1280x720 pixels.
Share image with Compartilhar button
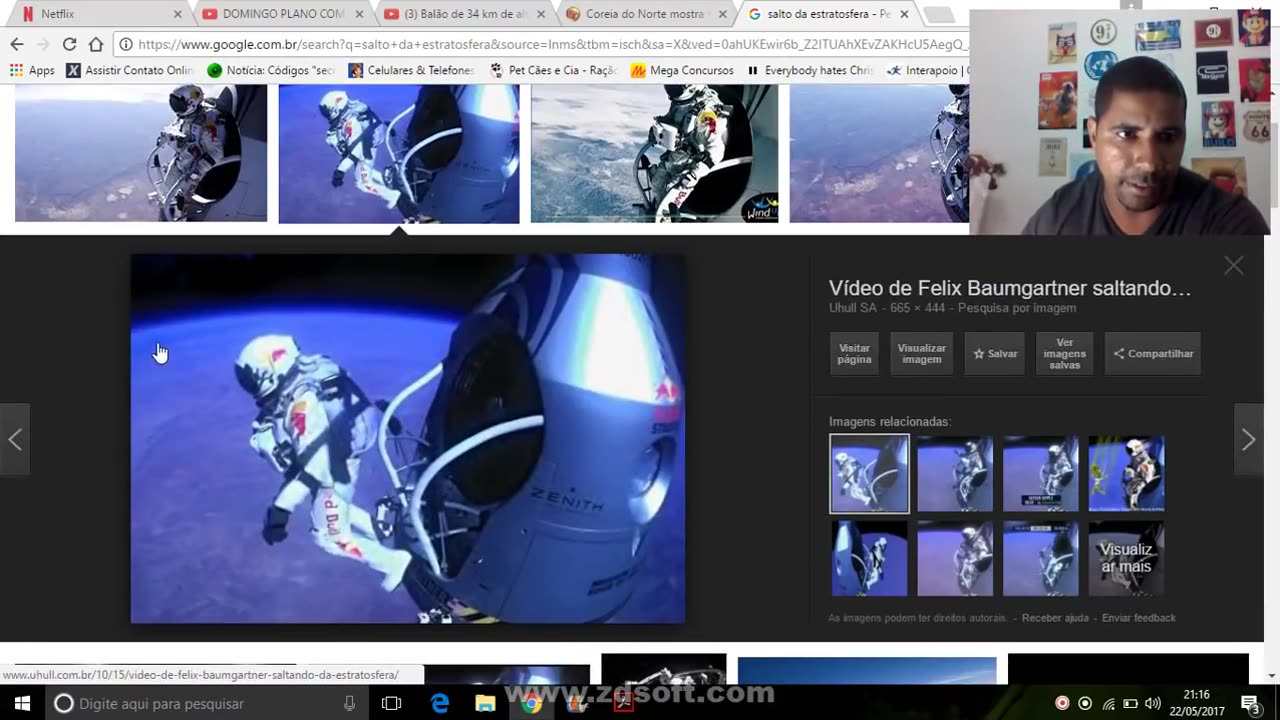1153,354
